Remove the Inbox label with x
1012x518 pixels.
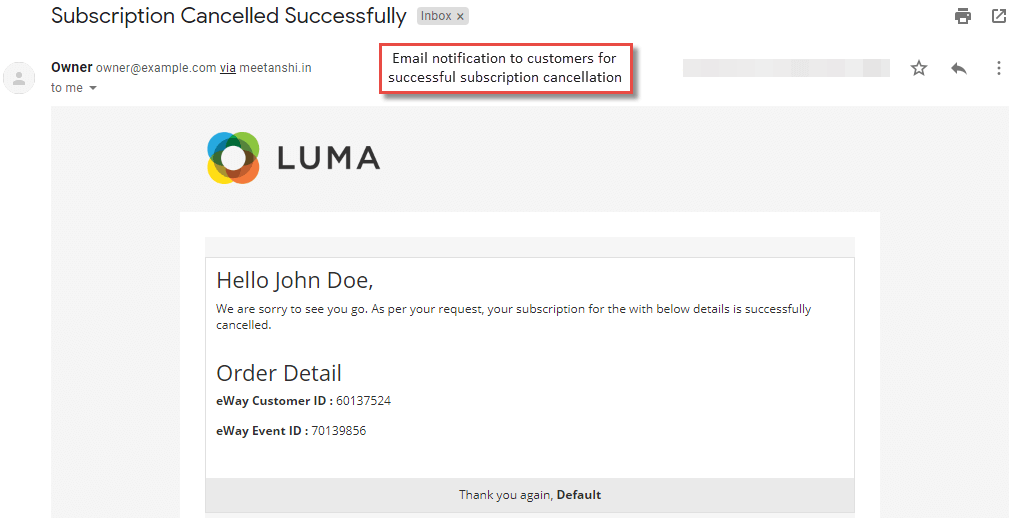pyautogui.click(x=460, y=17)
